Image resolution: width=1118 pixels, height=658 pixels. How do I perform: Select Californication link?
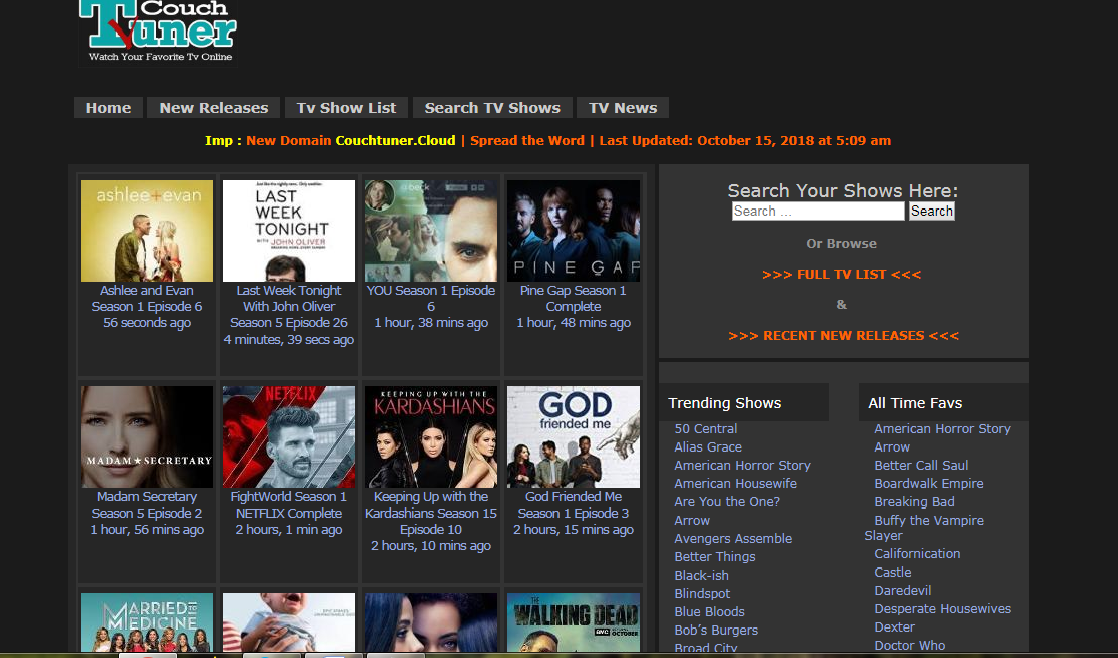coord(917,553)
